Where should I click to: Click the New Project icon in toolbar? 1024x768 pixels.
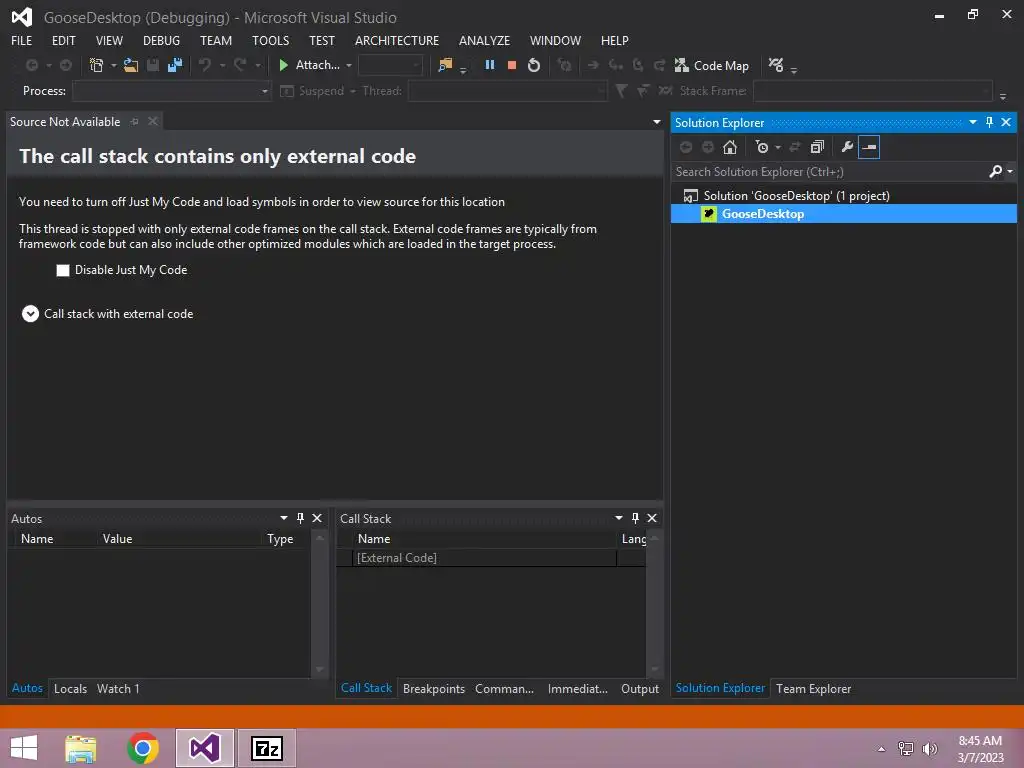coord(96,65)
